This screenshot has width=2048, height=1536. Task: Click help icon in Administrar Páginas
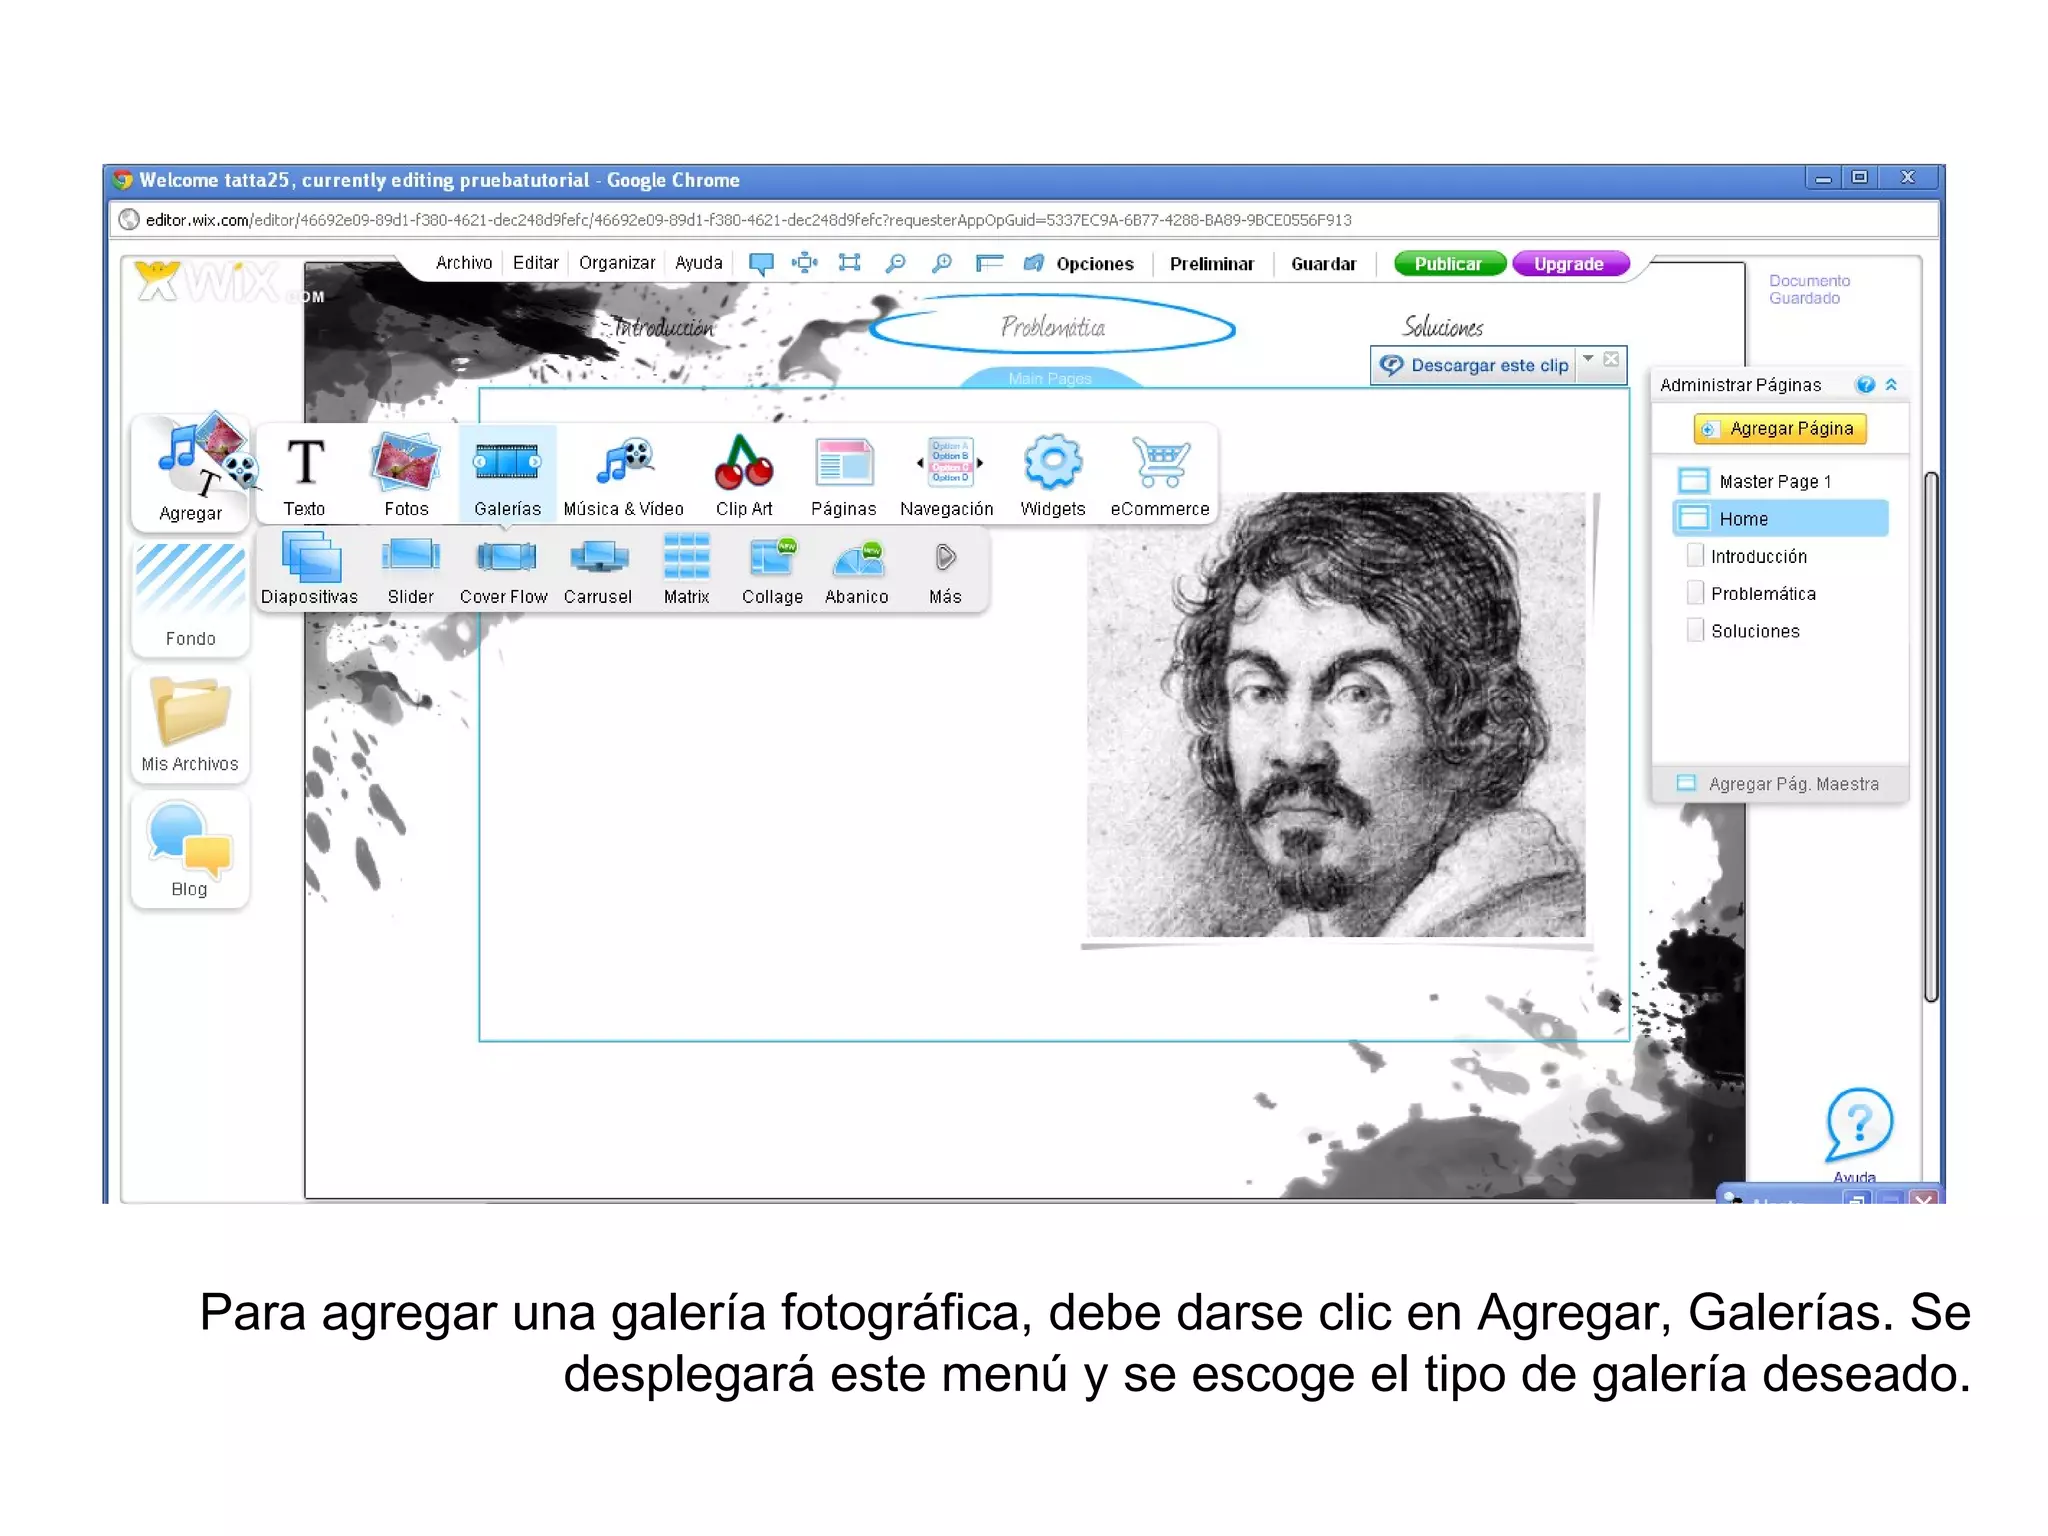point(1865,385)
